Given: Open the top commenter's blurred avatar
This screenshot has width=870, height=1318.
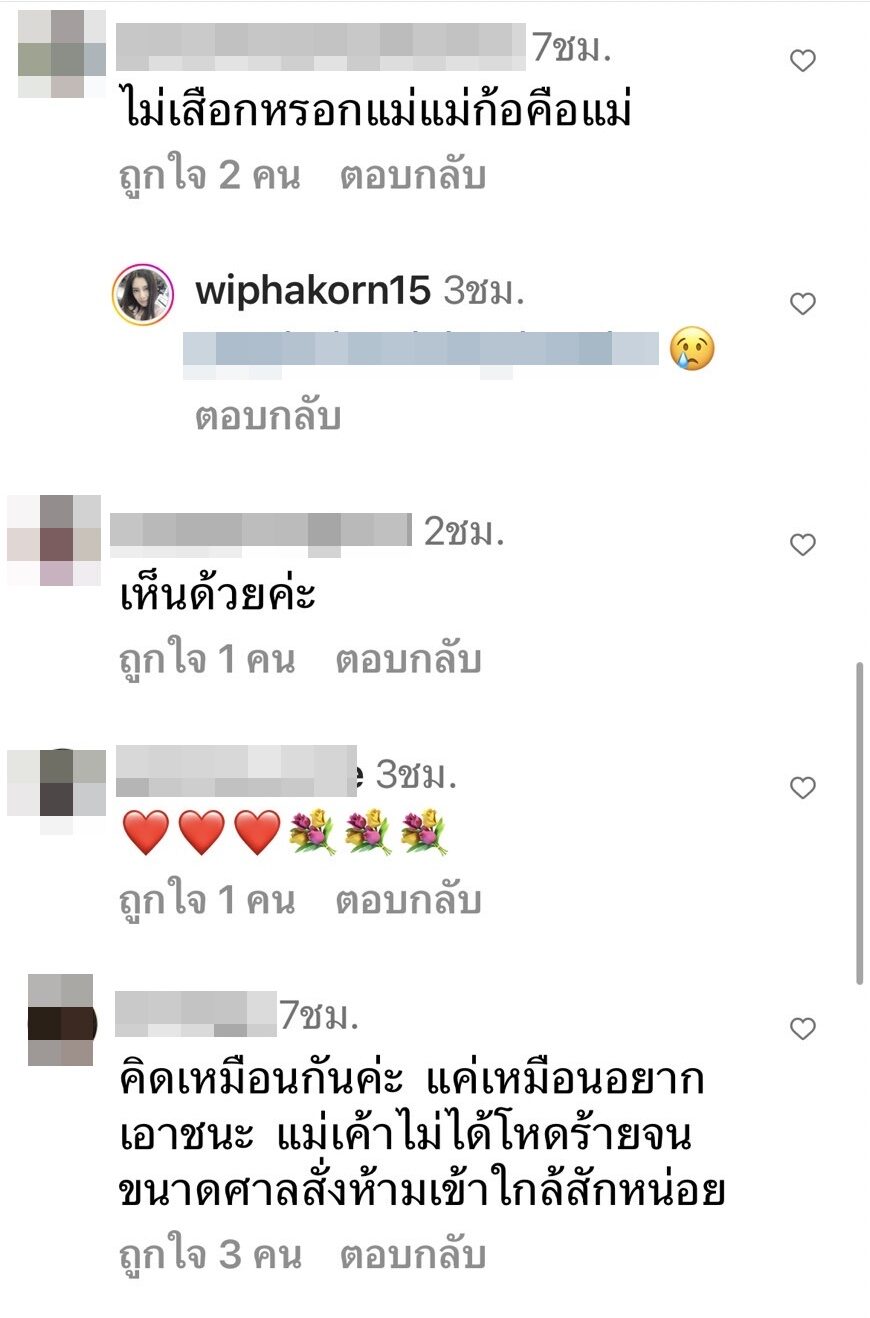Looking at the screenshot, I should click(62, 54).
